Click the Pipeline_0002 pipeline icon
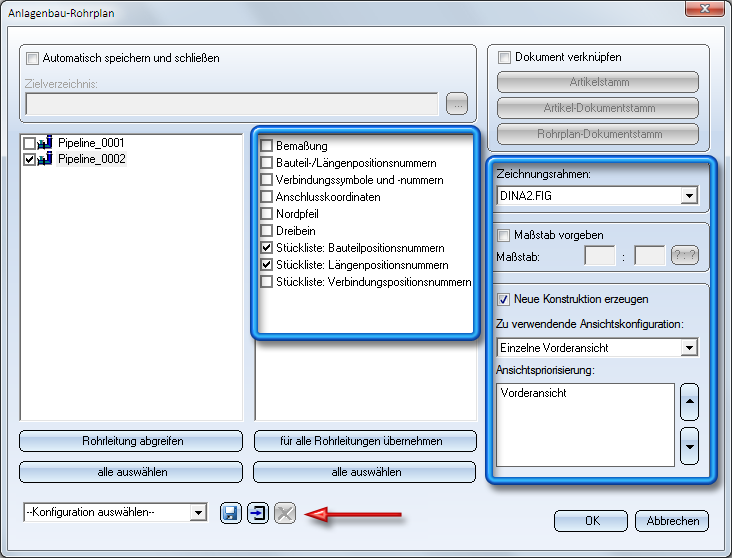This screenshot has height=558, width=732. point(45,159)
